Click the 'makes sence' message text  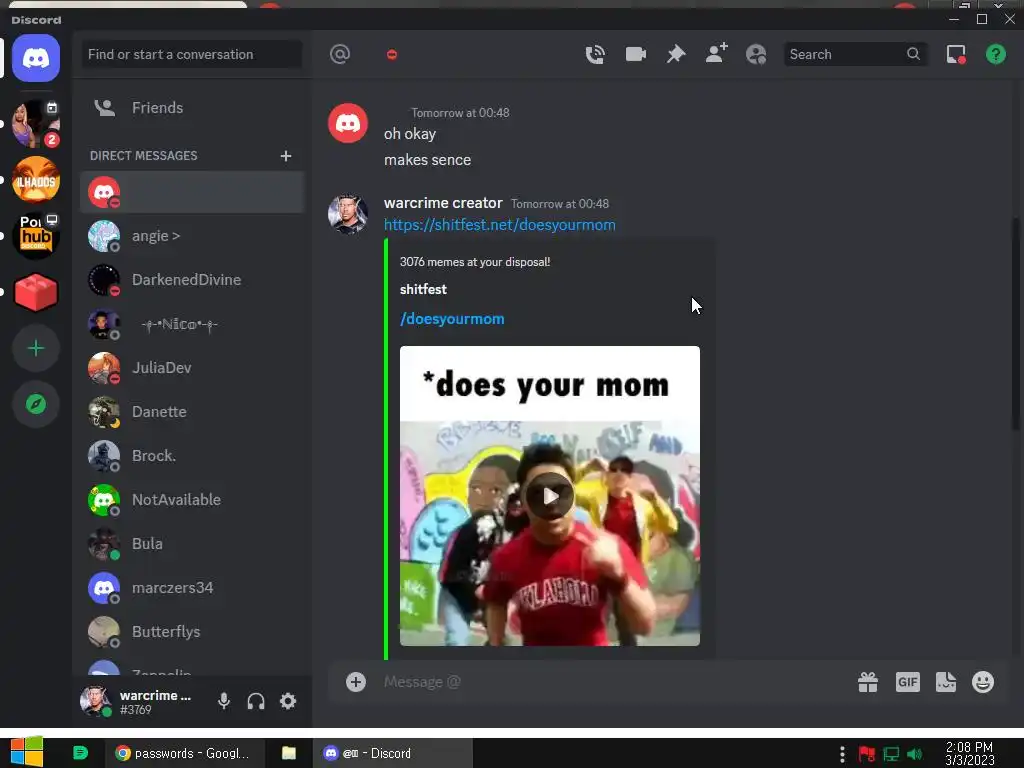pos(427,160)
